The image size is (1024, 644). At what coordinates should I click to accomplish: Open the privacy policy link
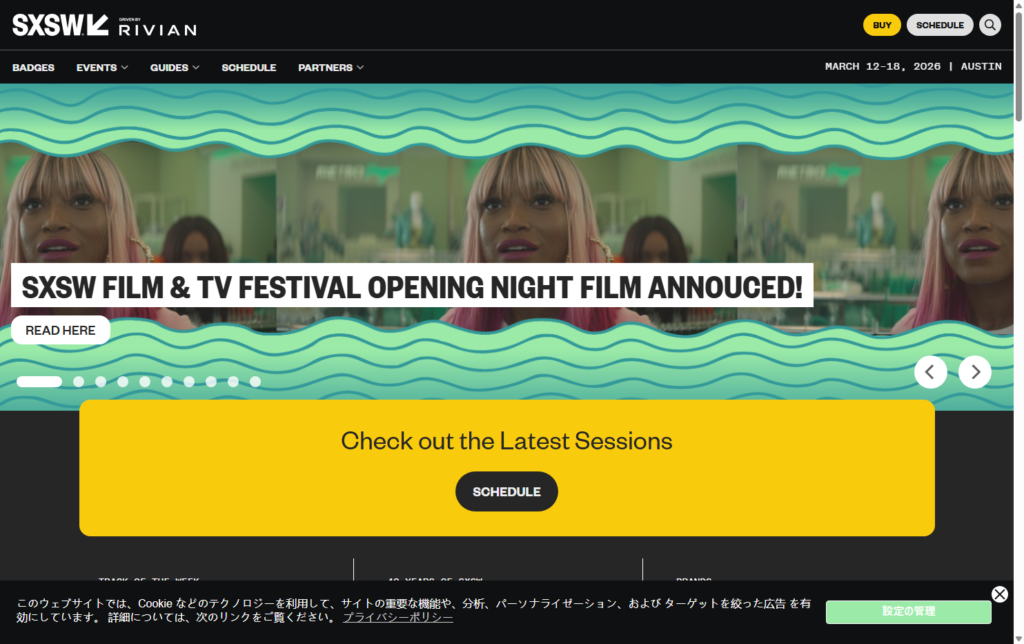398,617
